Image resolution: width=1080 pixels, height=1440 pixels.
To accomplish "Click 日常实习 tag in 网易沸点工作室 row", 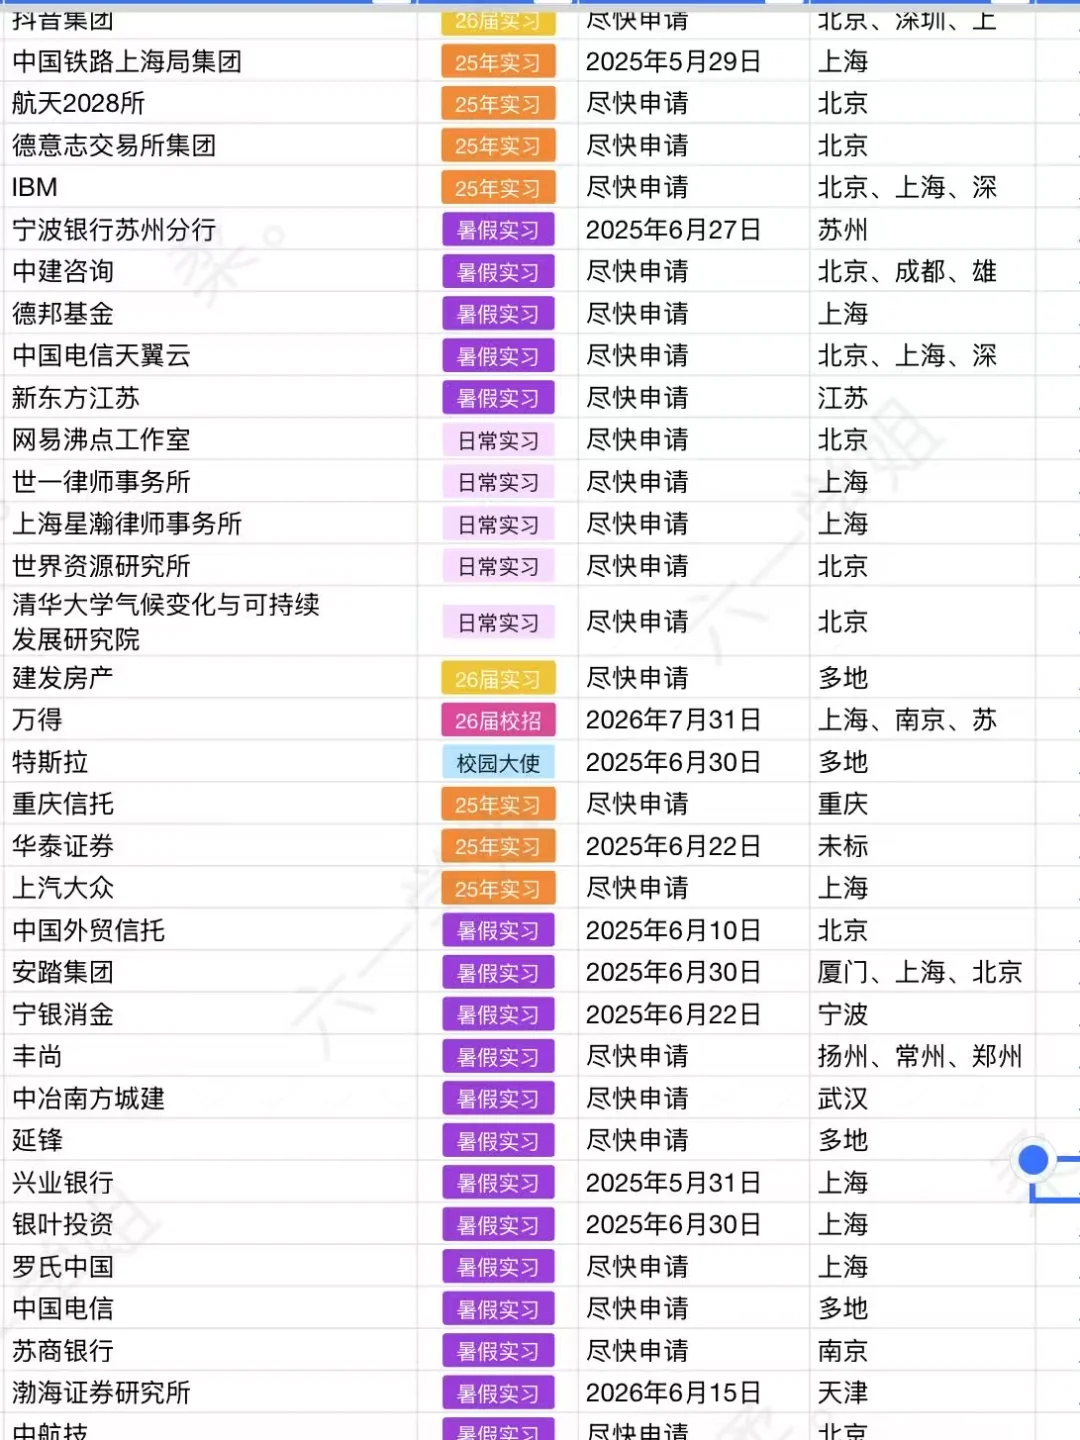I will (497, 440).
